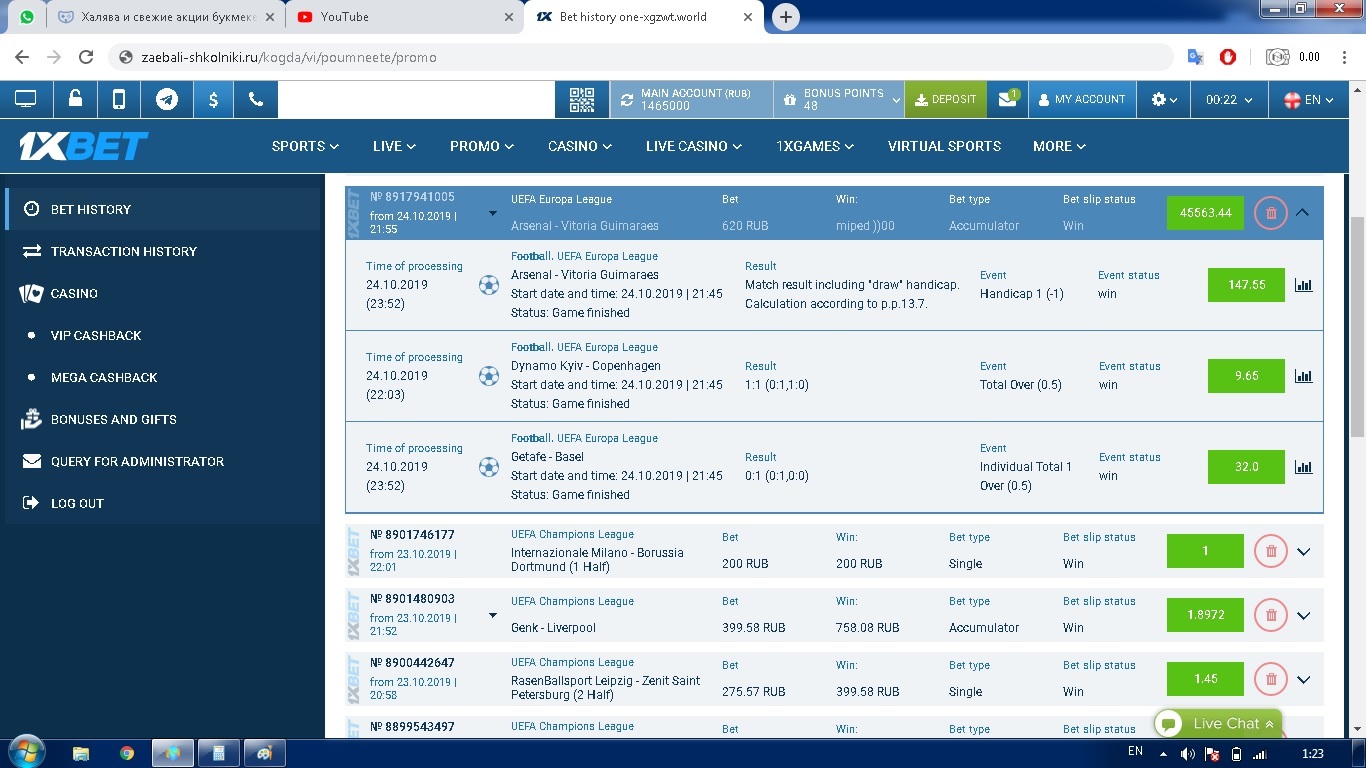Image resolution: width=1366 pixels, height=768 pixels.
Task: Click the page vertical scrollbar
Action: (x=1357, y=325)
